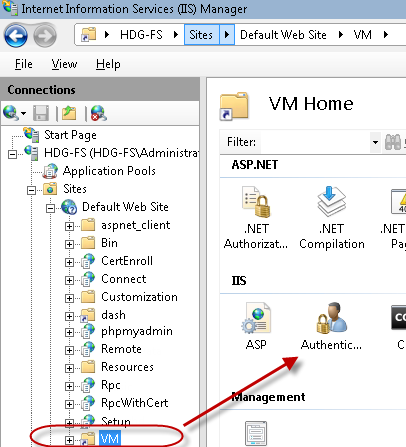Click the CertEnroll application icon
The height and width of the screenshot is (447, 406).
[88, 261]
